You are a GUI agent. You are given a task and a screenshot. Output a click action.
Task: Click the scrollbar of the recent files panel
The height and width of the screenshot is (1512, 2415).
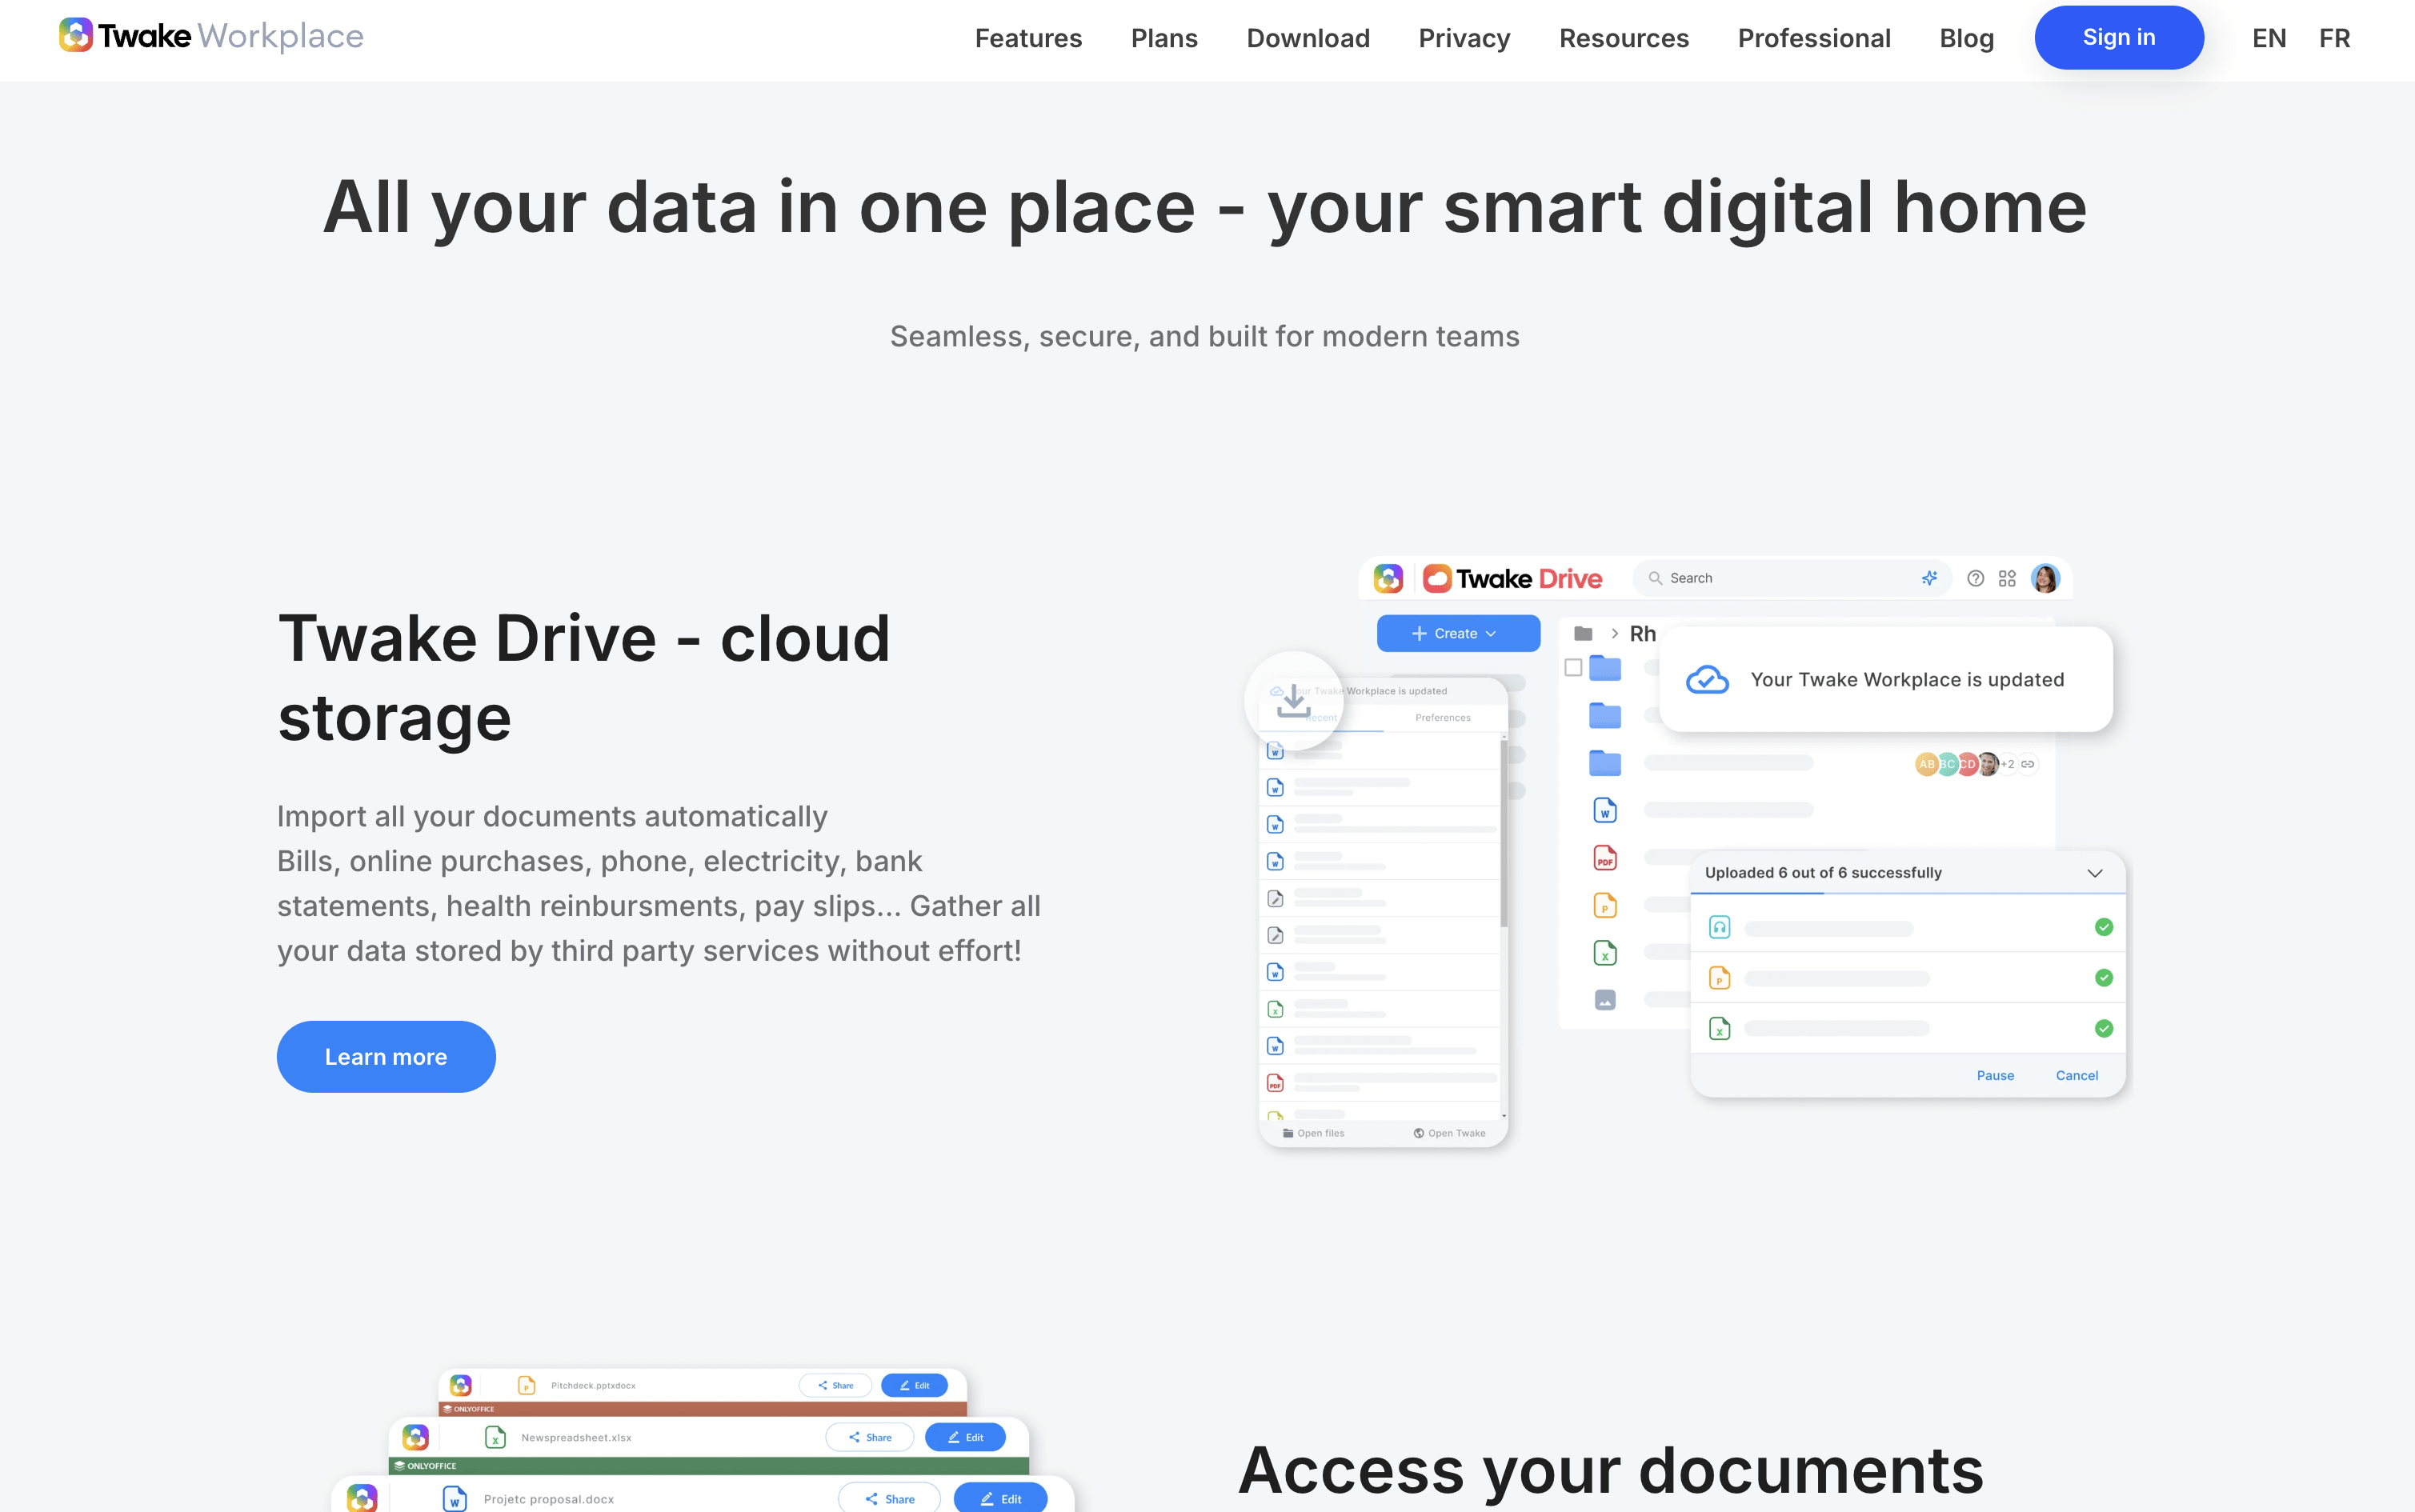(1503, 833)
